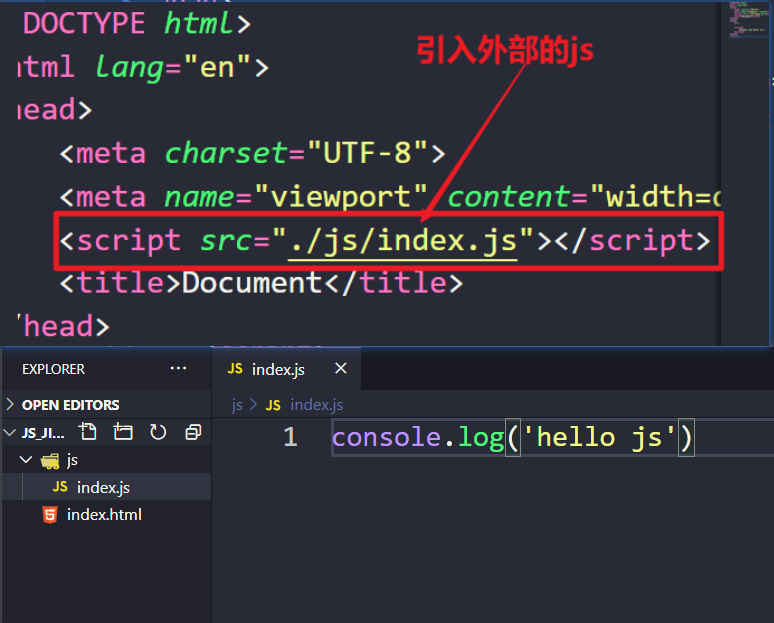
Task: Click the New Folder icon in explorer
Action: click(x=123, y=432)
